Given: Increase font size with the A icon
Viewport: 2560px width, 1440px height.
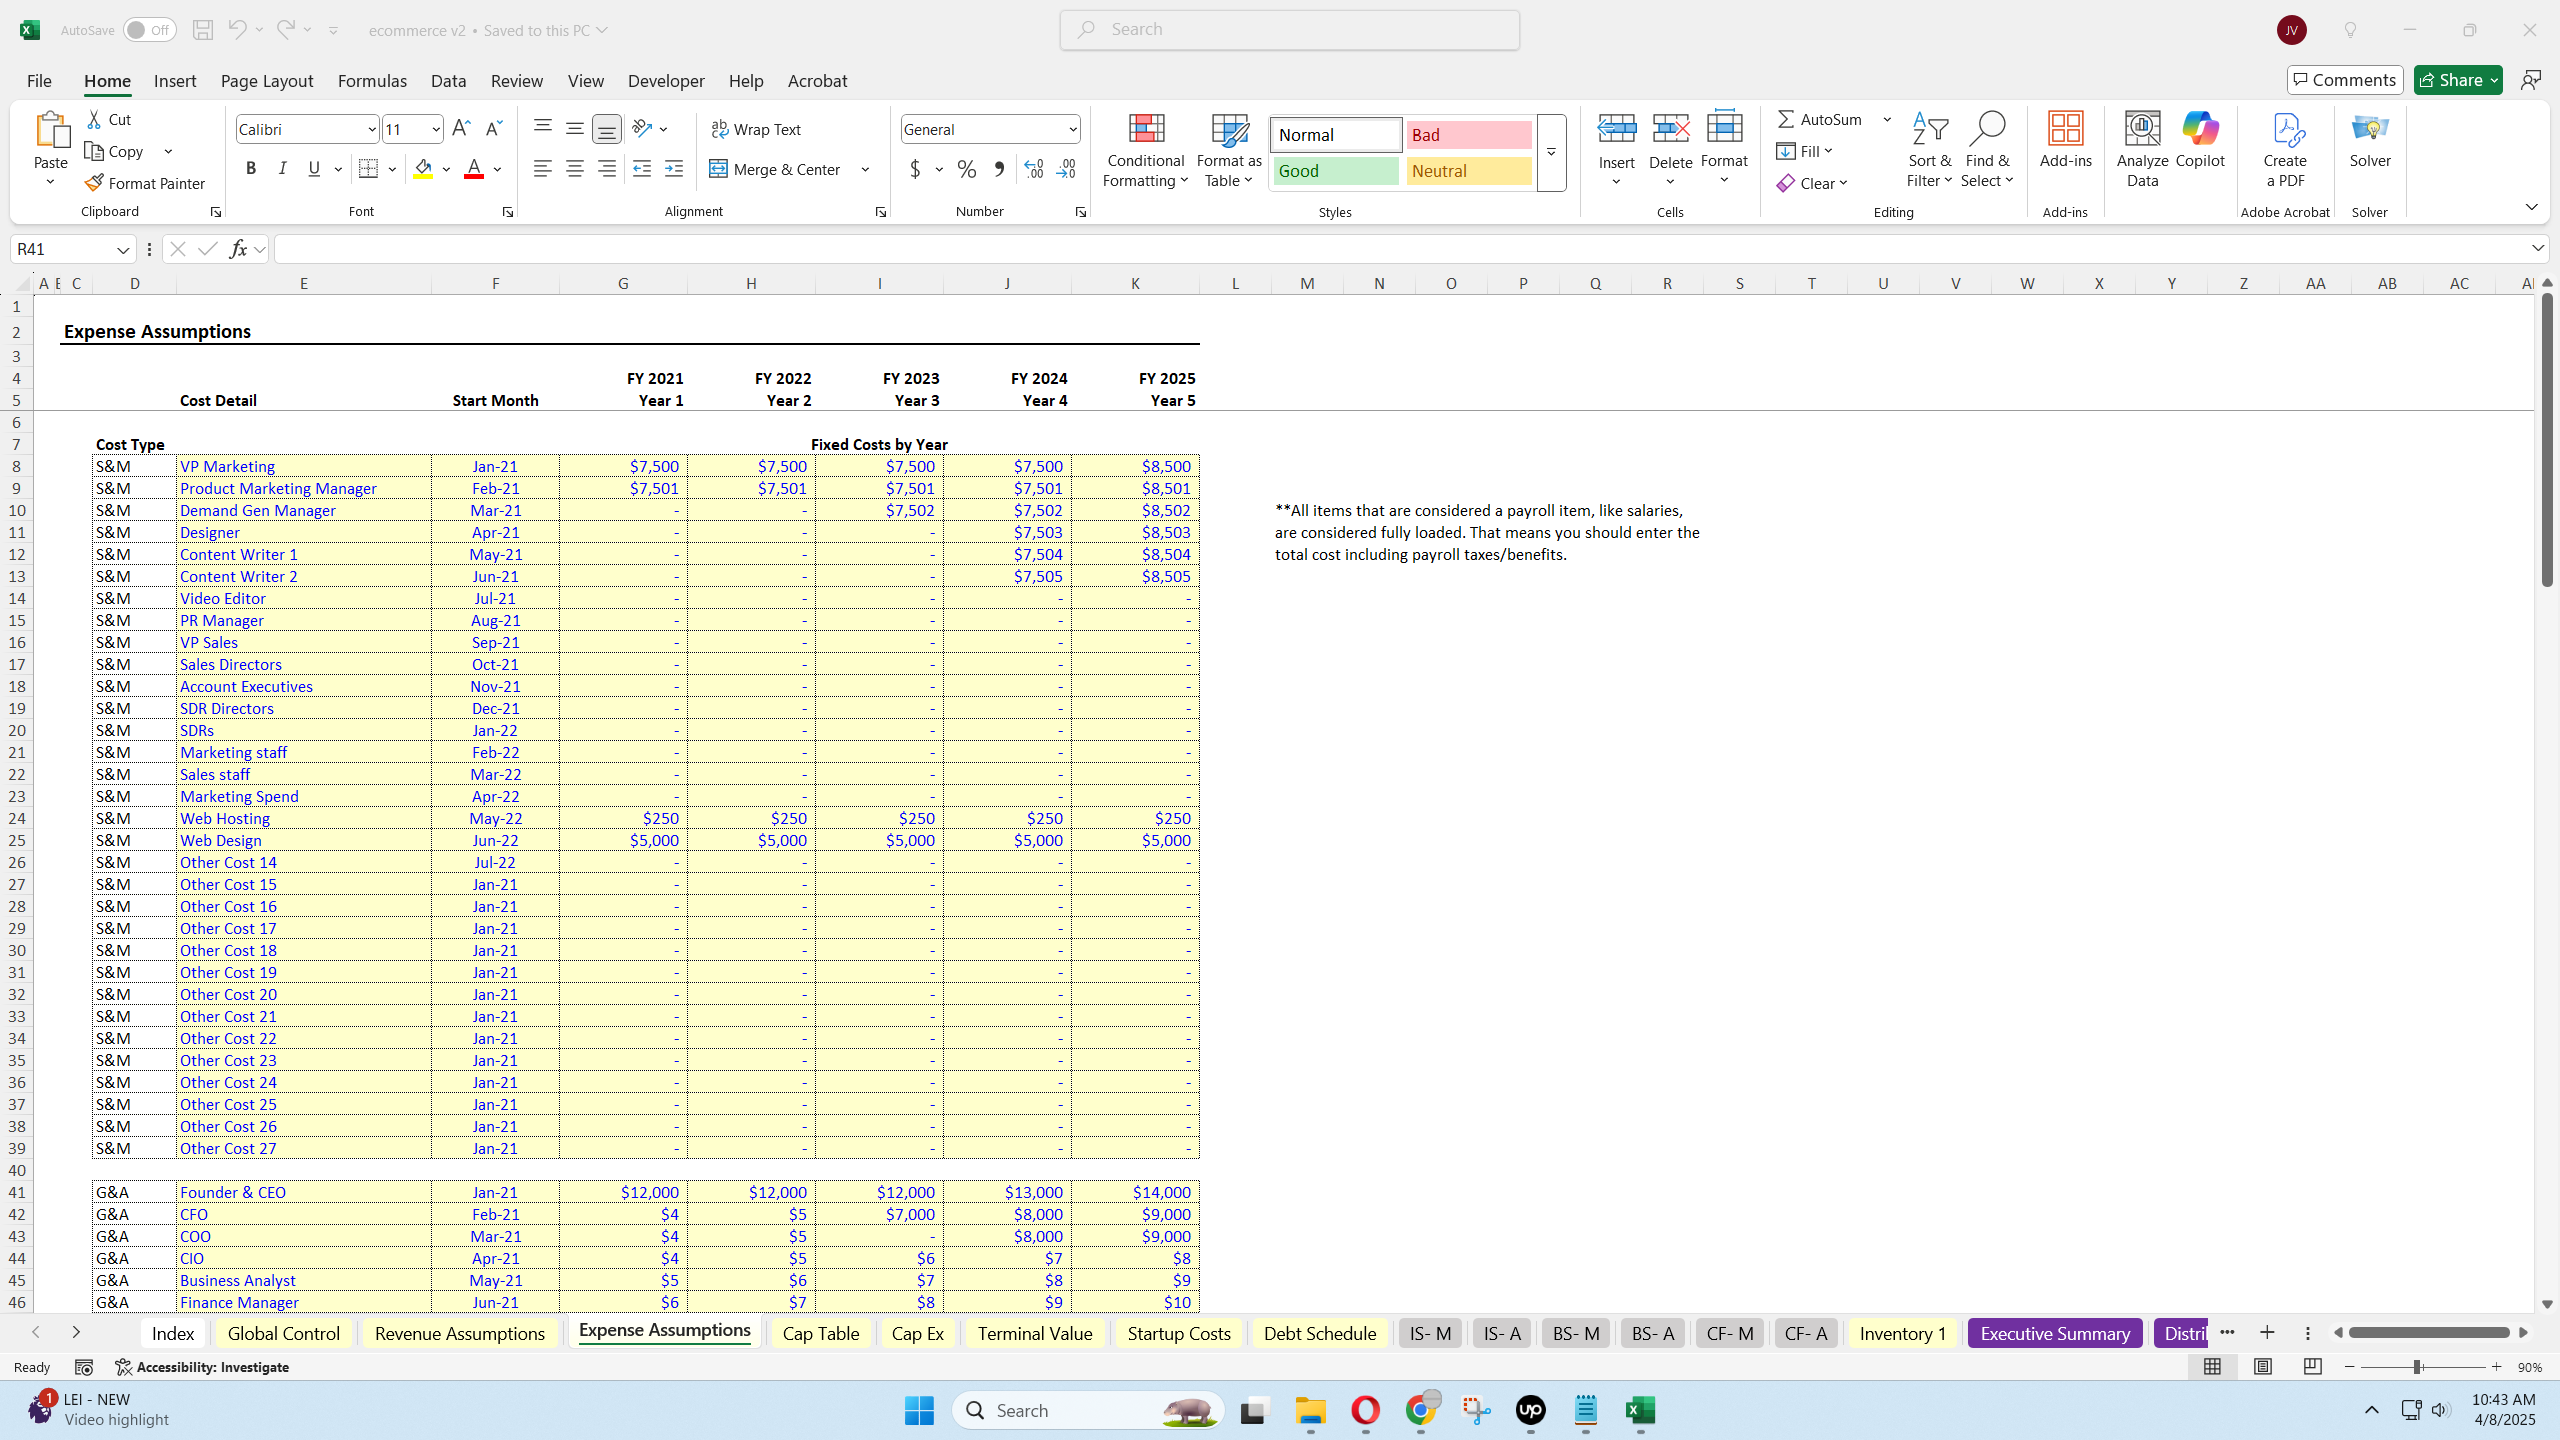Looking at the screenshot, I should [461, 128].
